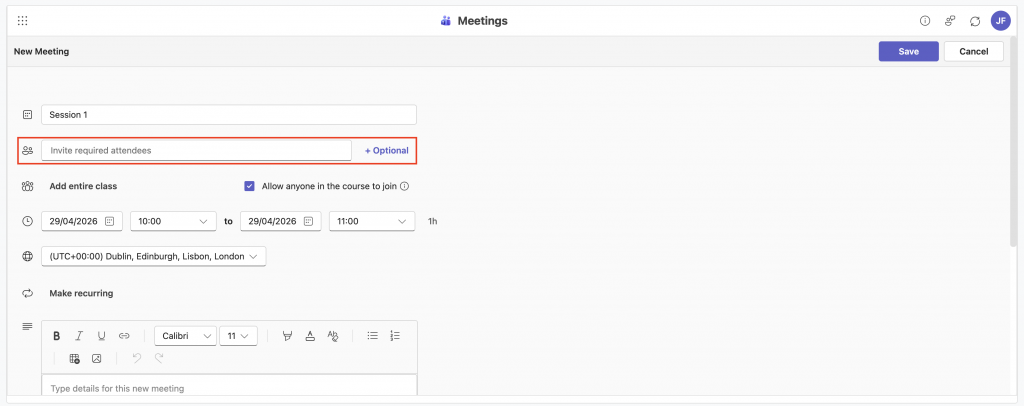Toggle italic formatting in editor

click(x=79, y=336)
